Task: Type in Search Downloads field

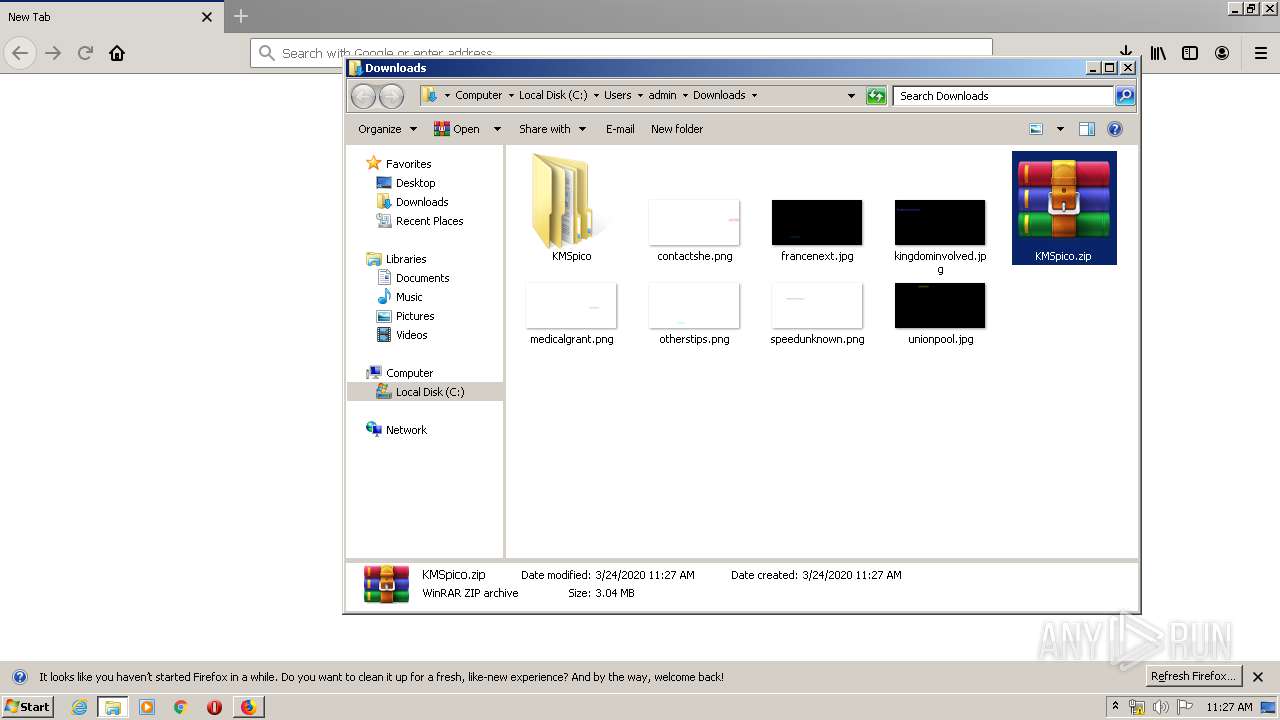Action: (1003, 96)
